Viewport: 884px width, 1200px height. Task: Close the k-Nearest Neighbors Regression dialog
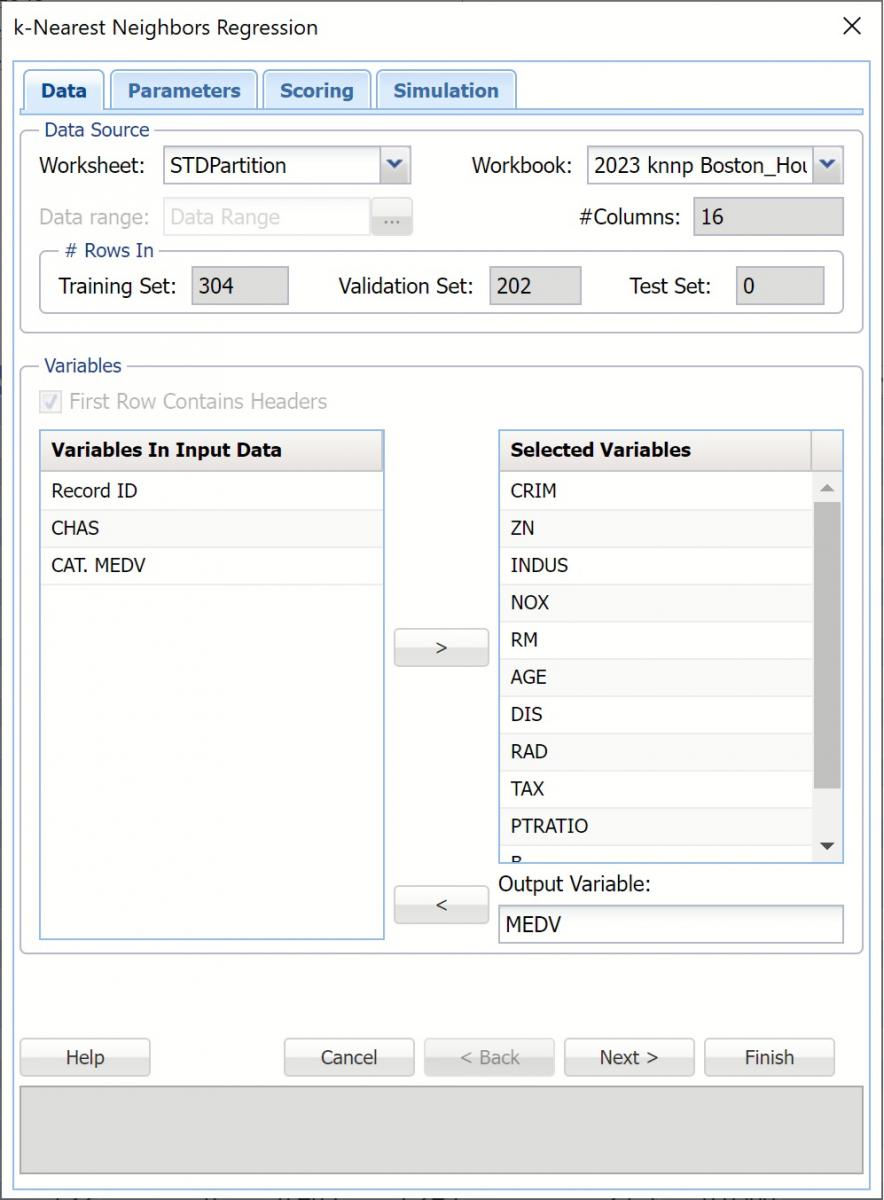click(x=851, y=27)
